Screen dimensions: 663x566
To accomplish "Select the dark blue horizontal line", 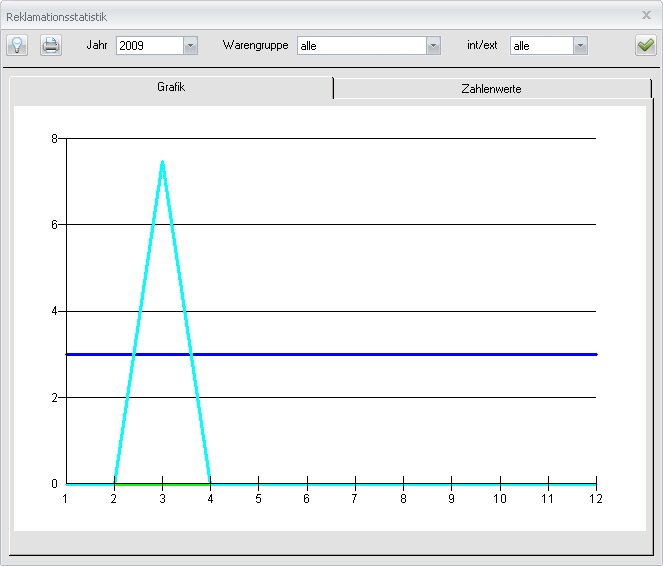I will pos(400,354).
